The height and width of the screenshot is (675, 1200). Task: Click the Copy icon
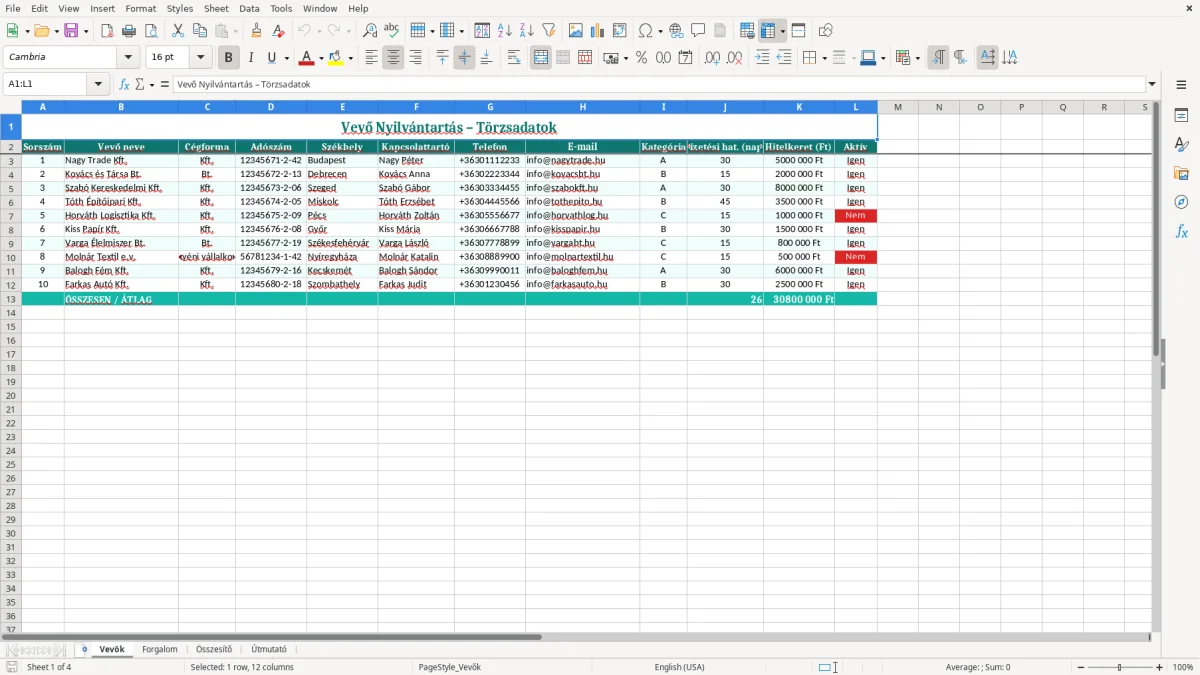tap(200, 31)
